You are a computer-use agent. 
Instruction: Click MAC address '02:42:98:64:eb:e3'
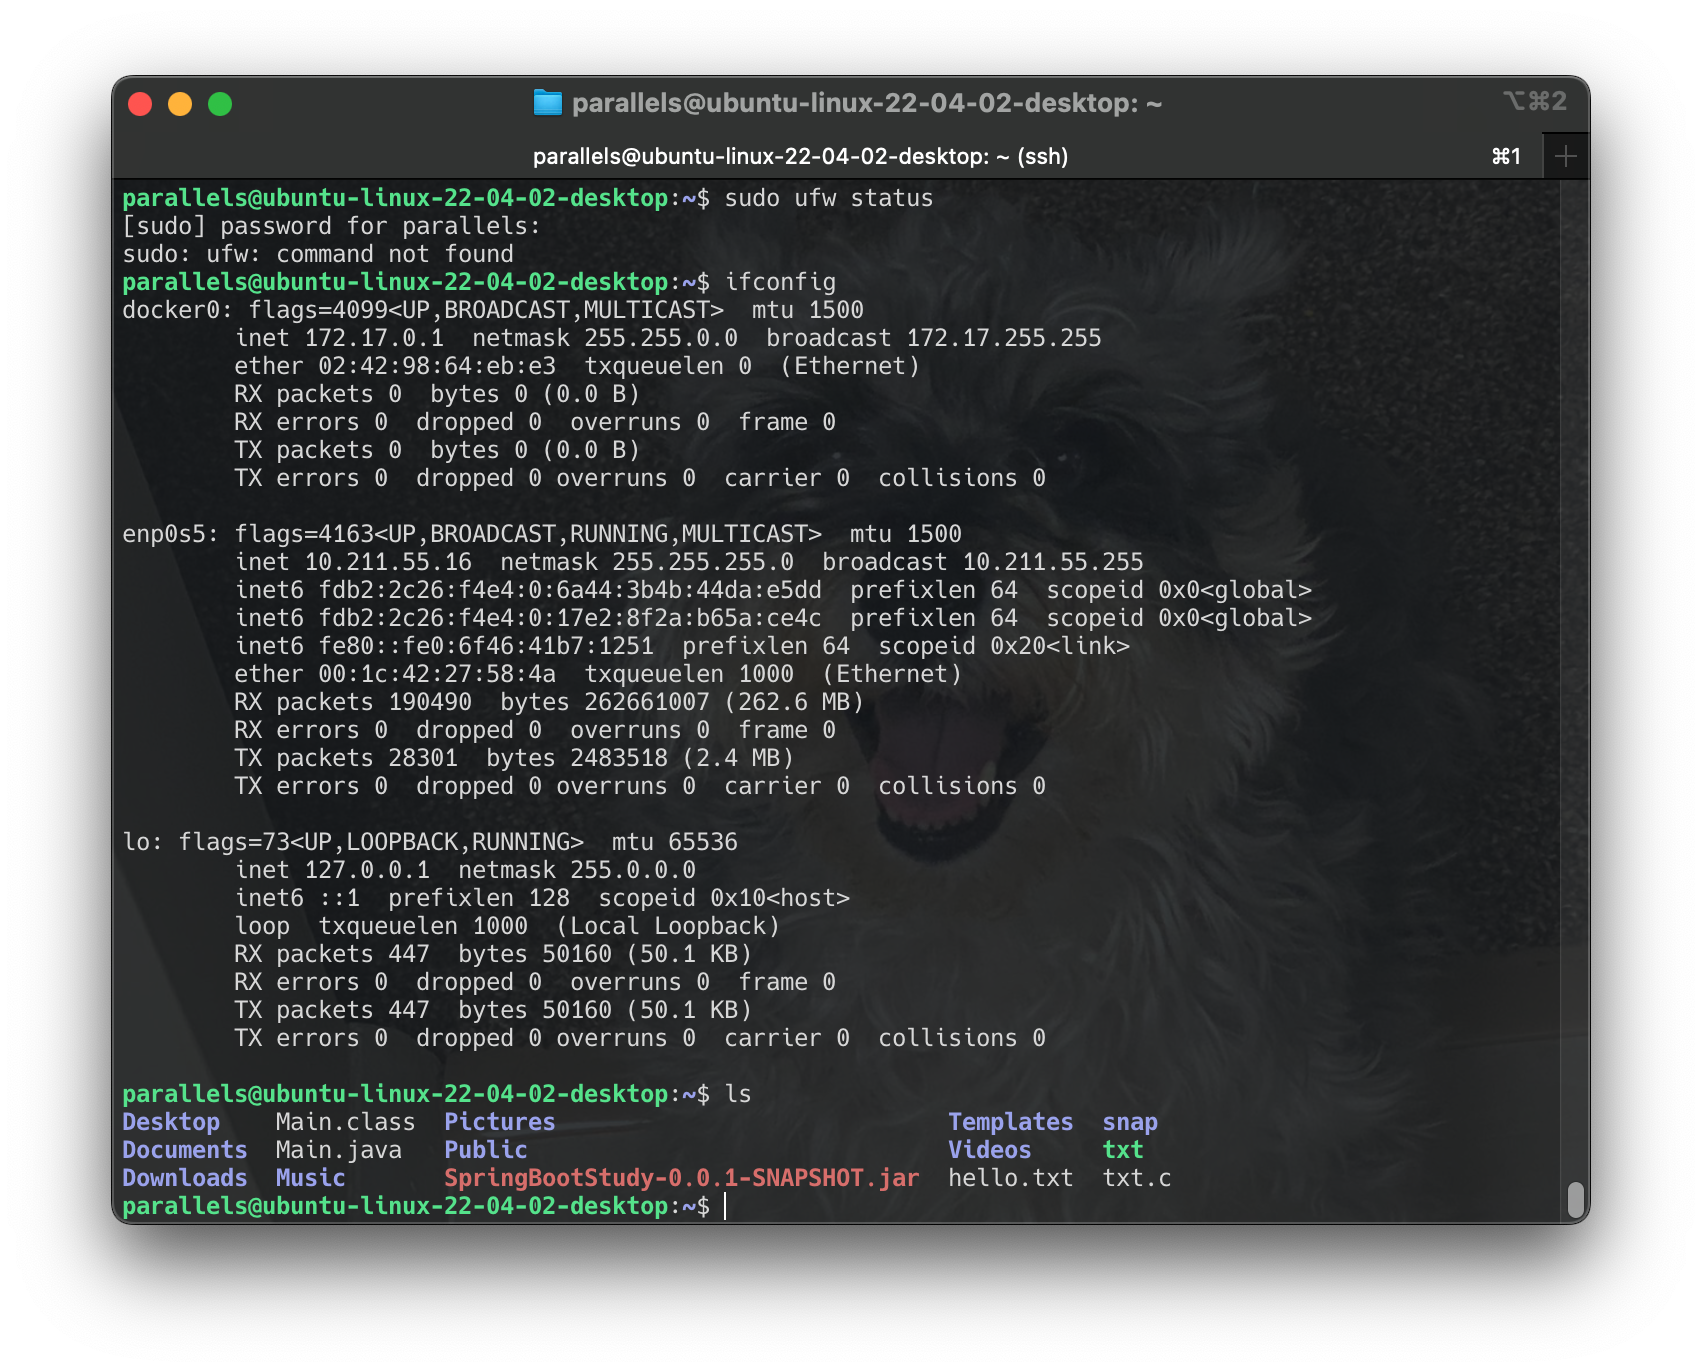tap(437, 366)
